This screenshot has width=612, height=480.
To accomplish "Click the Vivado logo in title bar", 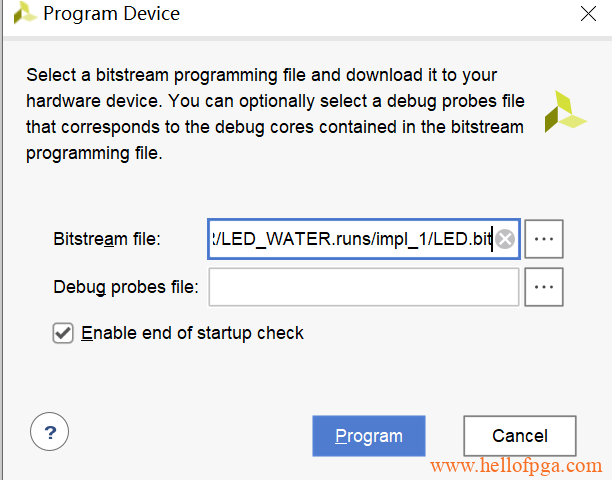I will (x=23, y=14).
